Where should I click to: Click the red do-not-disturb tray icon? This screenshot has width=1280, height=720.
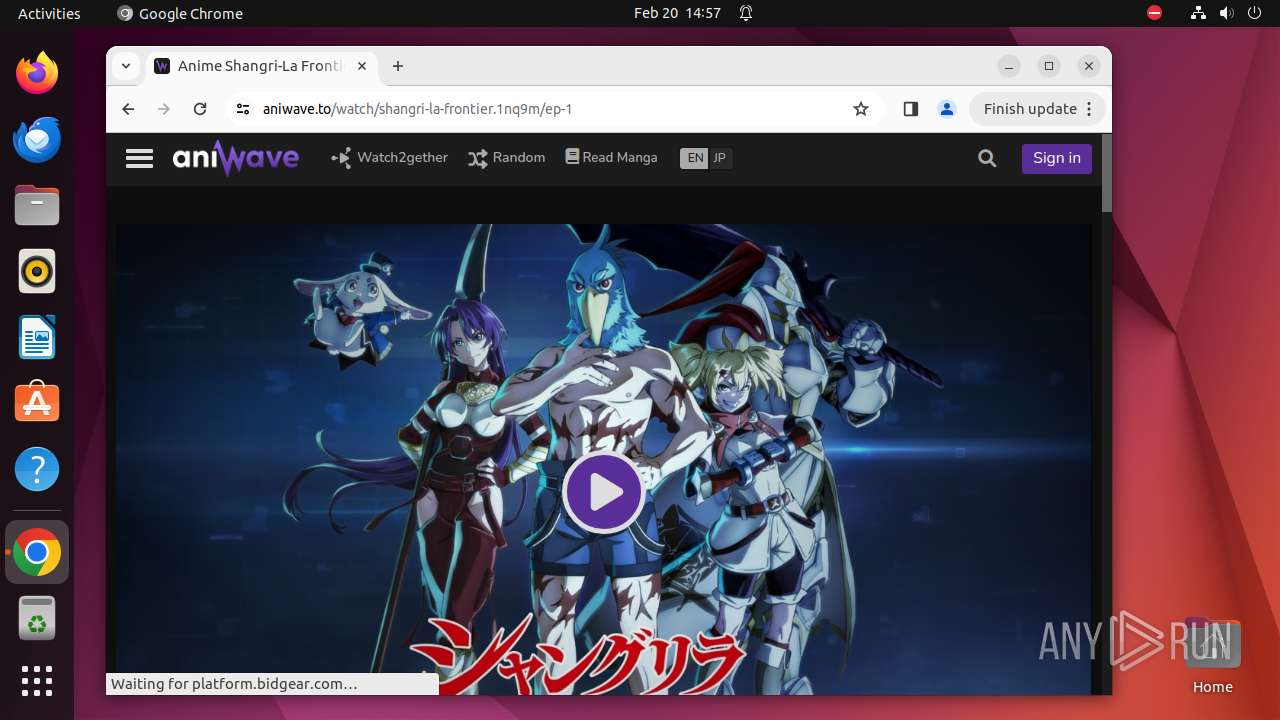pyautogui.click(x=1154, y=13)
